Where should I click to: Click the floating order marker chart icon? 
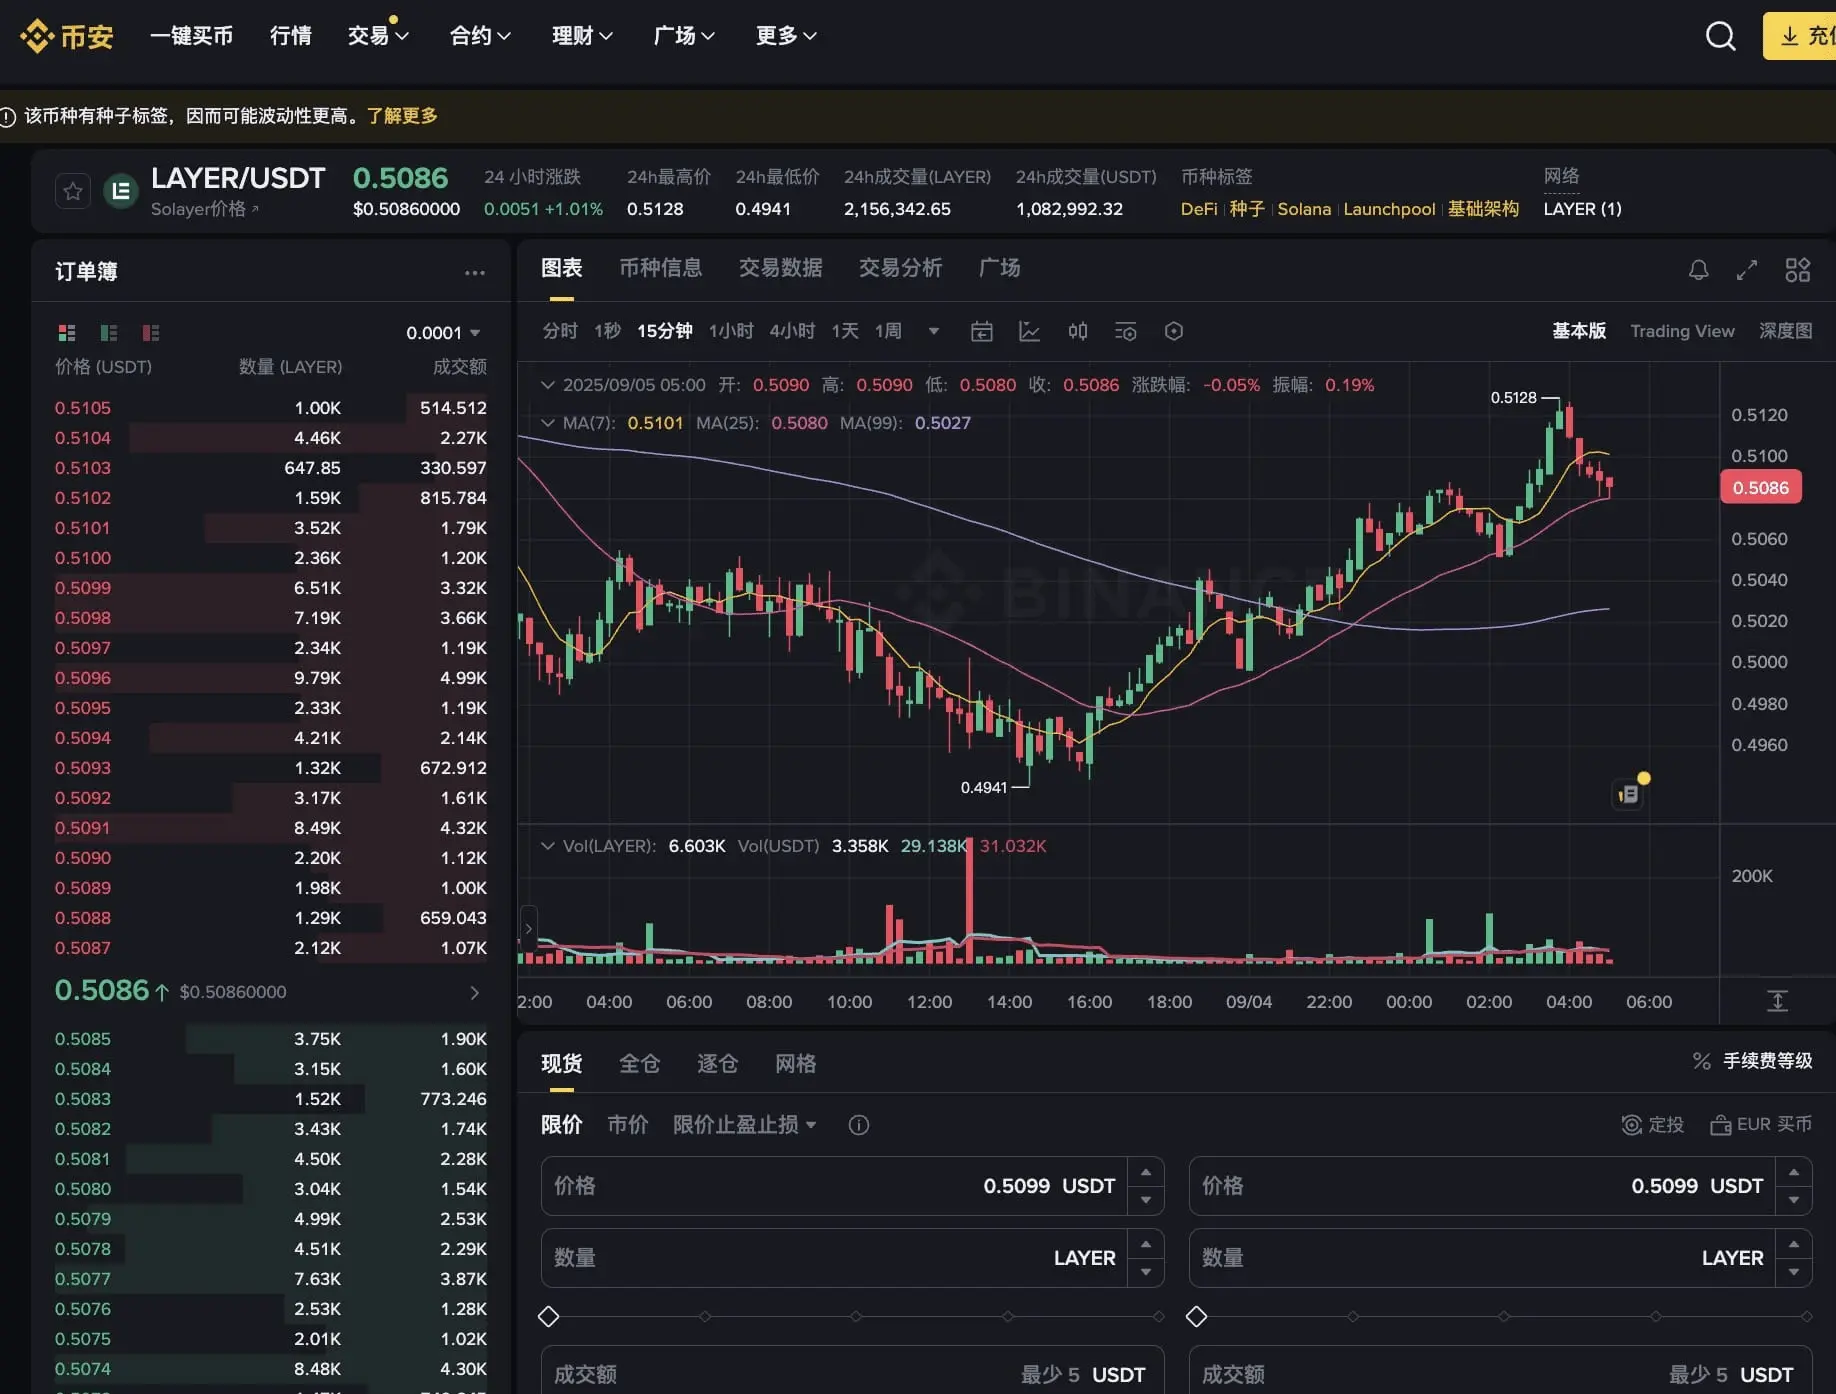(1629, 794)
